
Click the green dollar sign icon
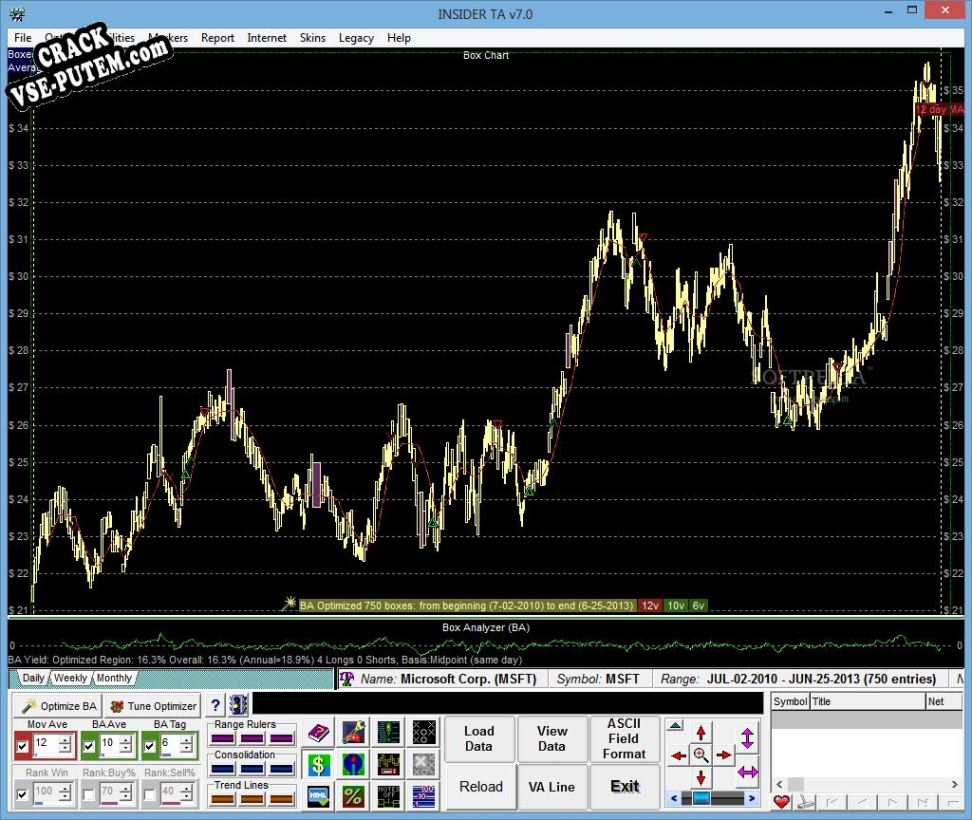pos(319,765)
